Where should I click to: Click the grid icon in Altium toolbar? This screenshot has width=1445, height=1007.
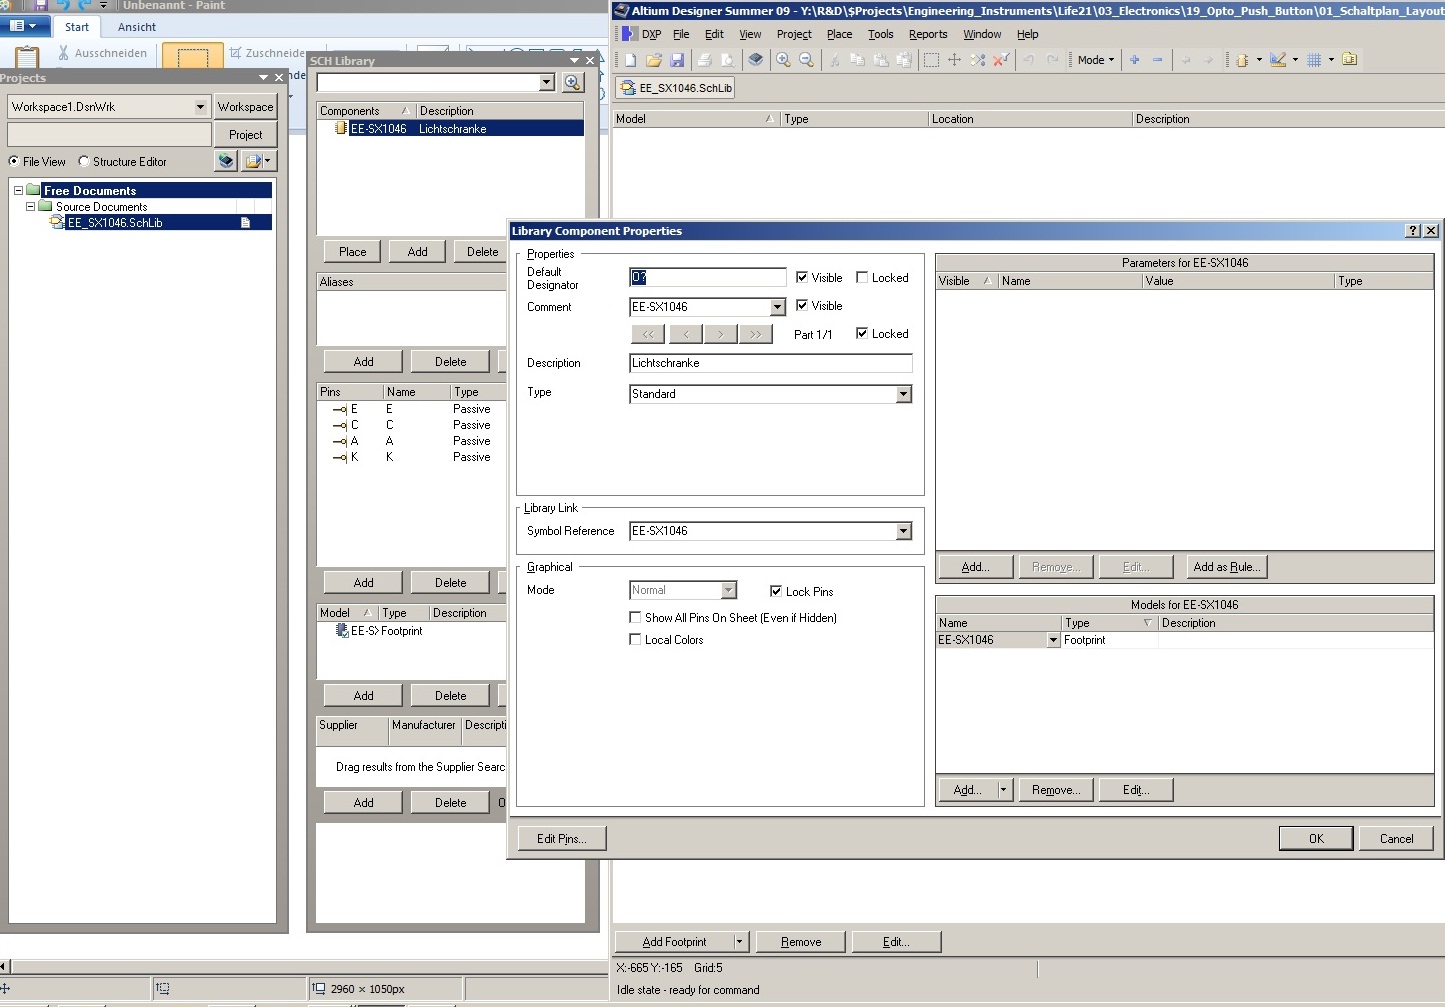click(x=1315, y=60)
